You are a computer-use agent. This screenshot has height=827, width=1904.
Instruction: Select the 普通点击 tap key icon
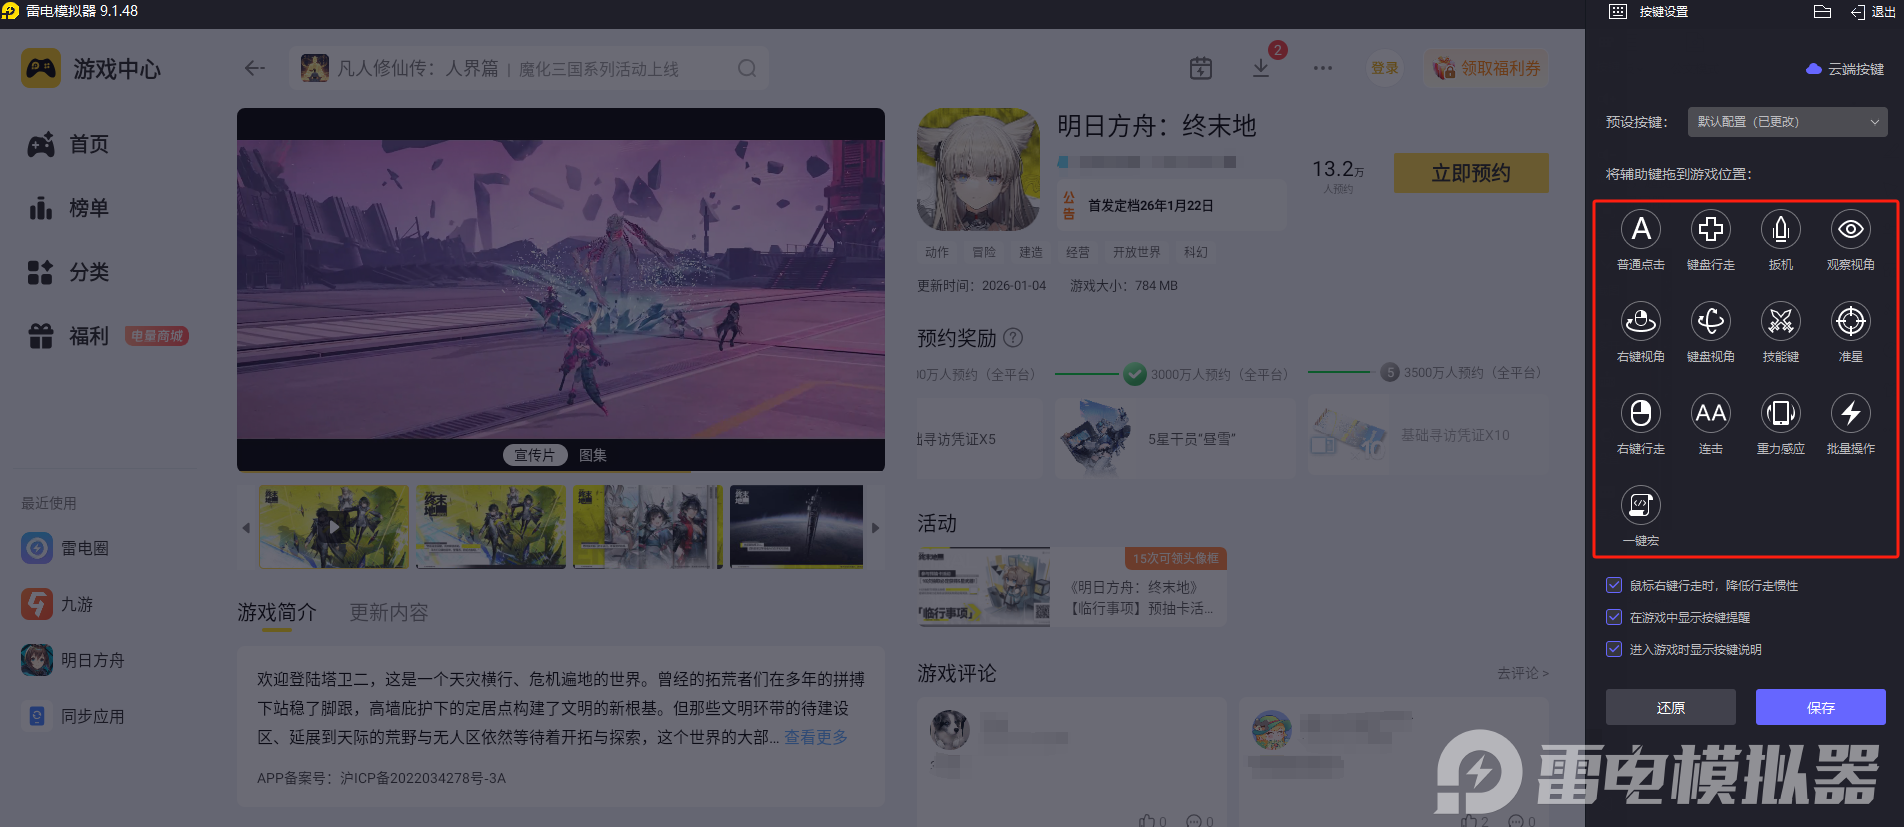(x=1641, y=229)
